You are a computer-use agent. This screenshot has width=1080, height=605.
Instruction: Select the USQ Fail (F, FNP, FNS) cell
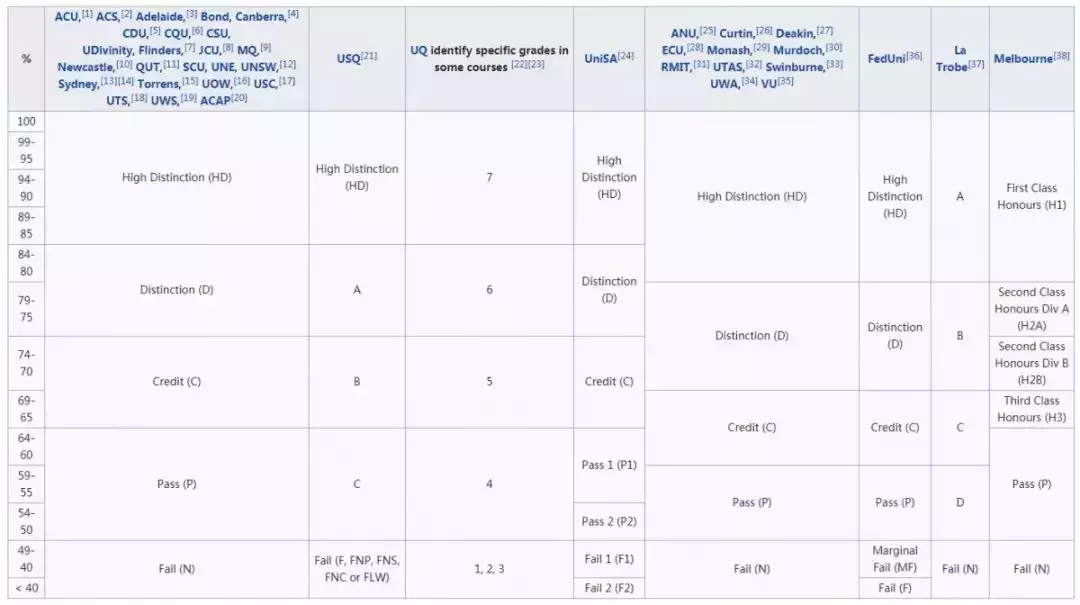[x=356, y=568]
